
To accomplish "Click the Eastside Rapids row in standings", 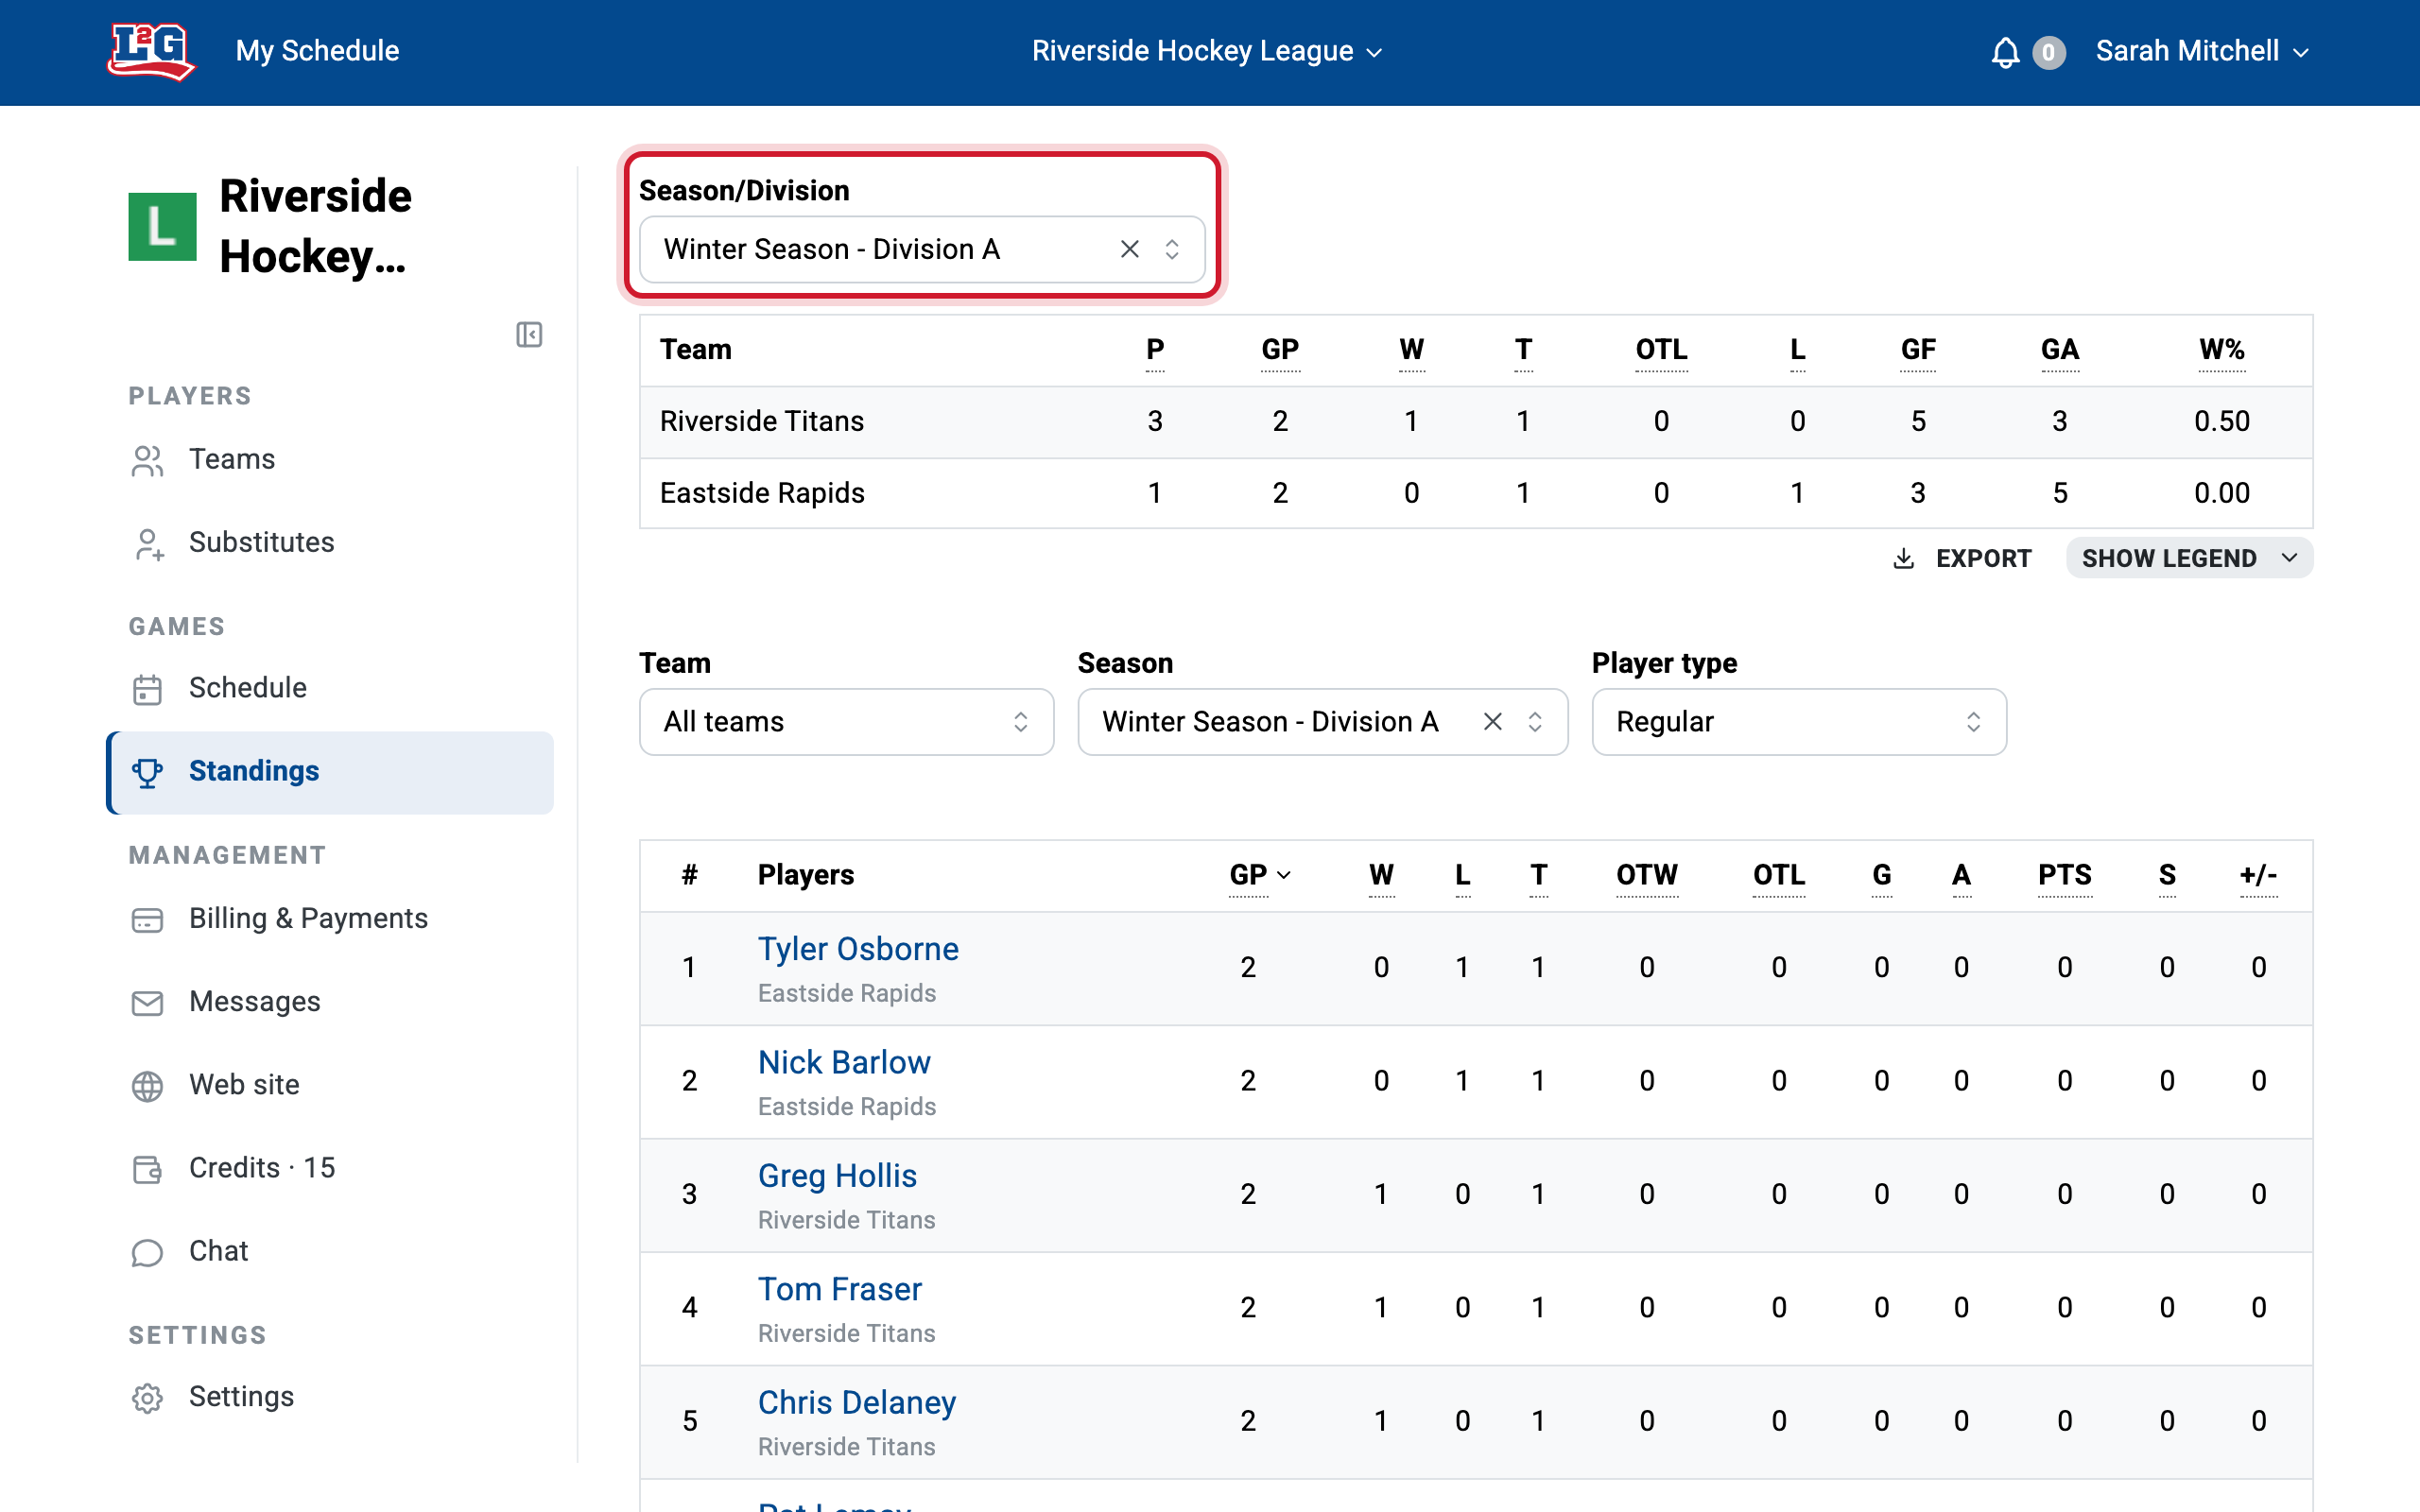I will (x=1476, y=493).
